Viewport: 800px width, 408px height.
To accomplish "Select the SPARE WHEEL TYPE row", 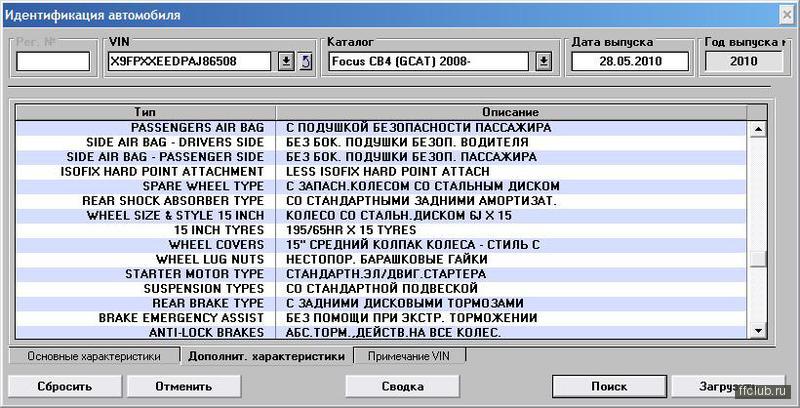I will click(380, 186).
